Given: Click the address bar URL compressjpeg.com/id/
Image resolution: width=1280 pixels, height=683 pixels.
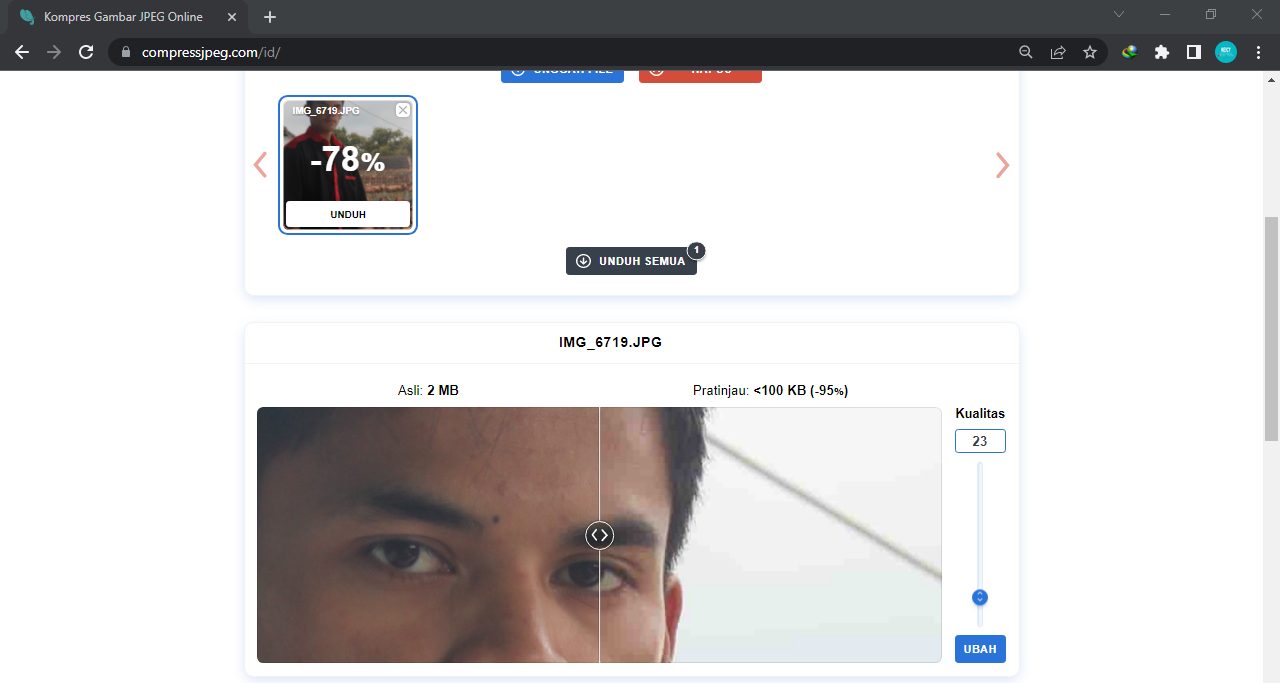Looking at the screenshot, I should (209, 52).
